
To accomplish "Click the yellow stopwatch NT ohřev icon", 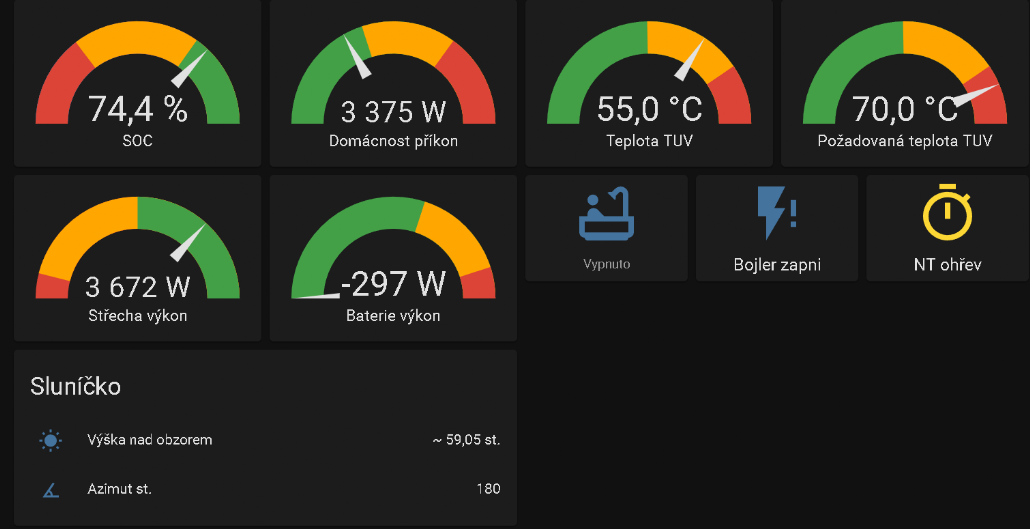I will click(947, 211).
